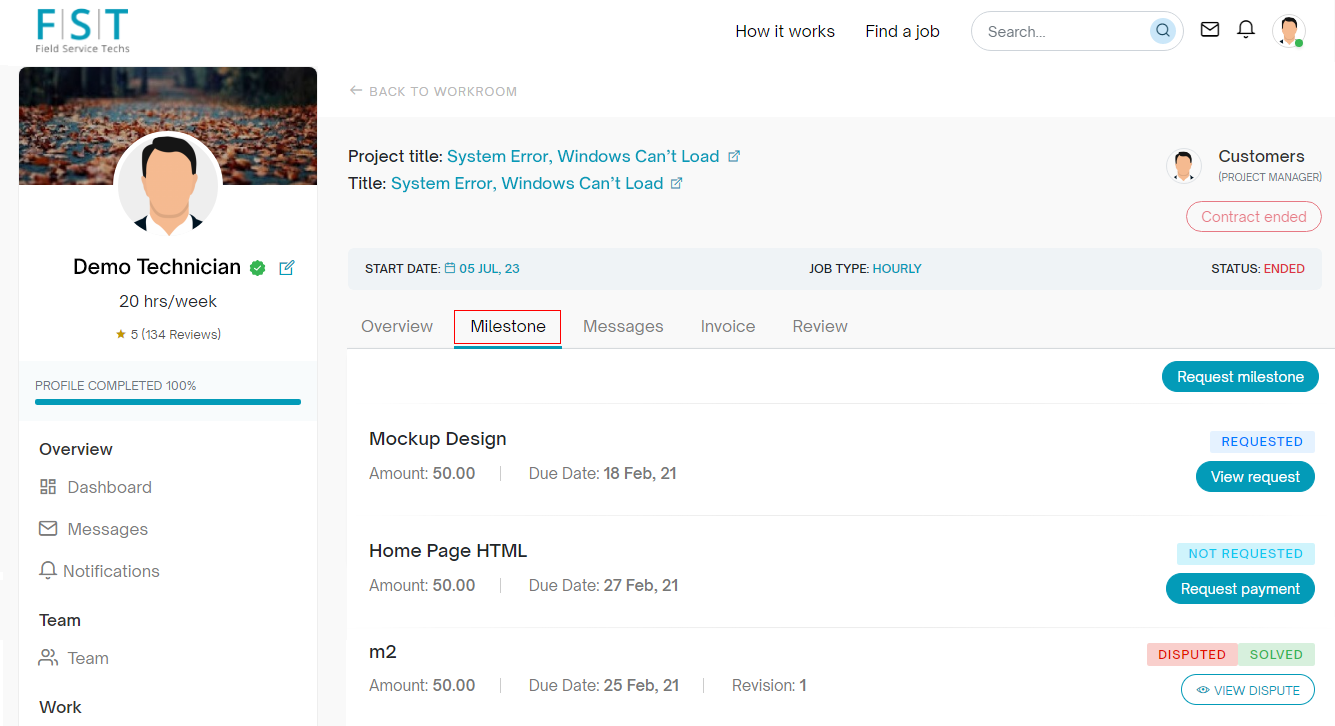The image size is (1335, 726).
Task: Click the profile completed progress bar
Action: 168,402
